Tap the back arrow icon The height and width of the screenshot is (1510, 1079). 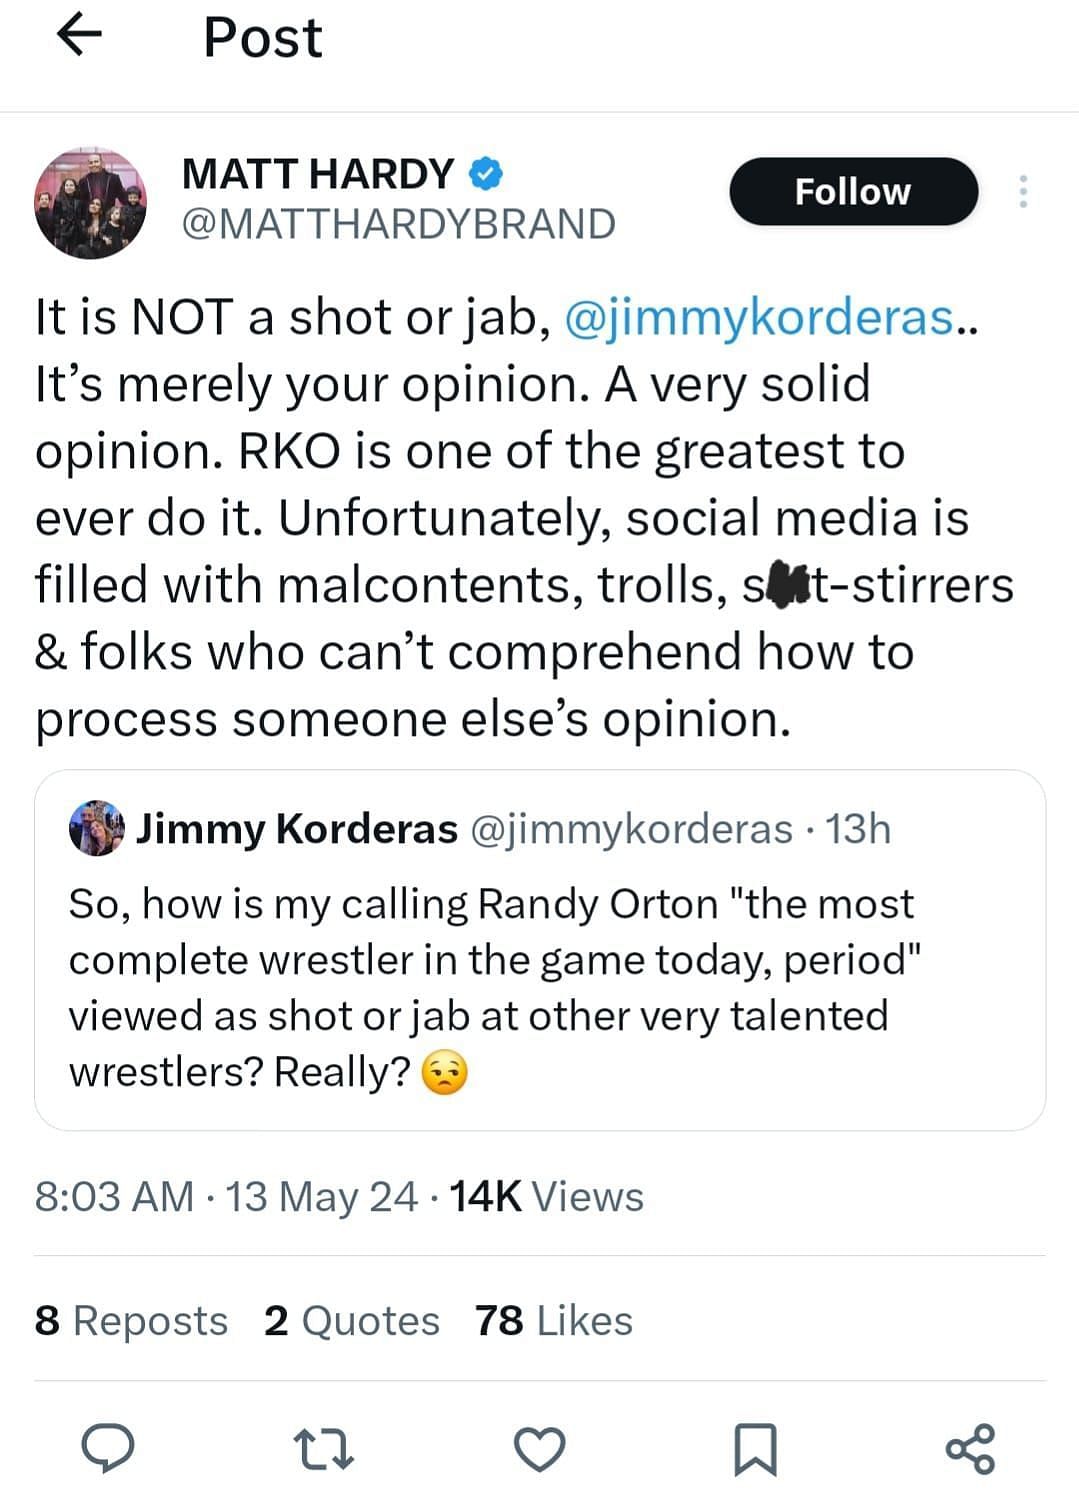[x=81, y=36]
